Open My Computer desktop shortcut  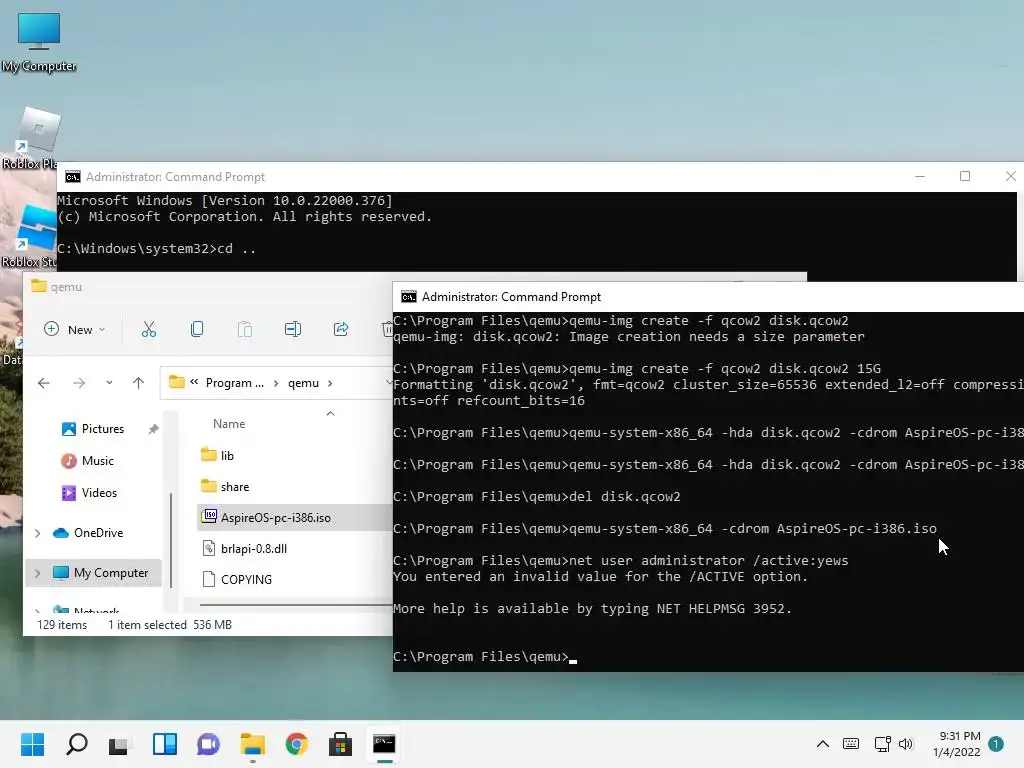(x=39, y=43)
